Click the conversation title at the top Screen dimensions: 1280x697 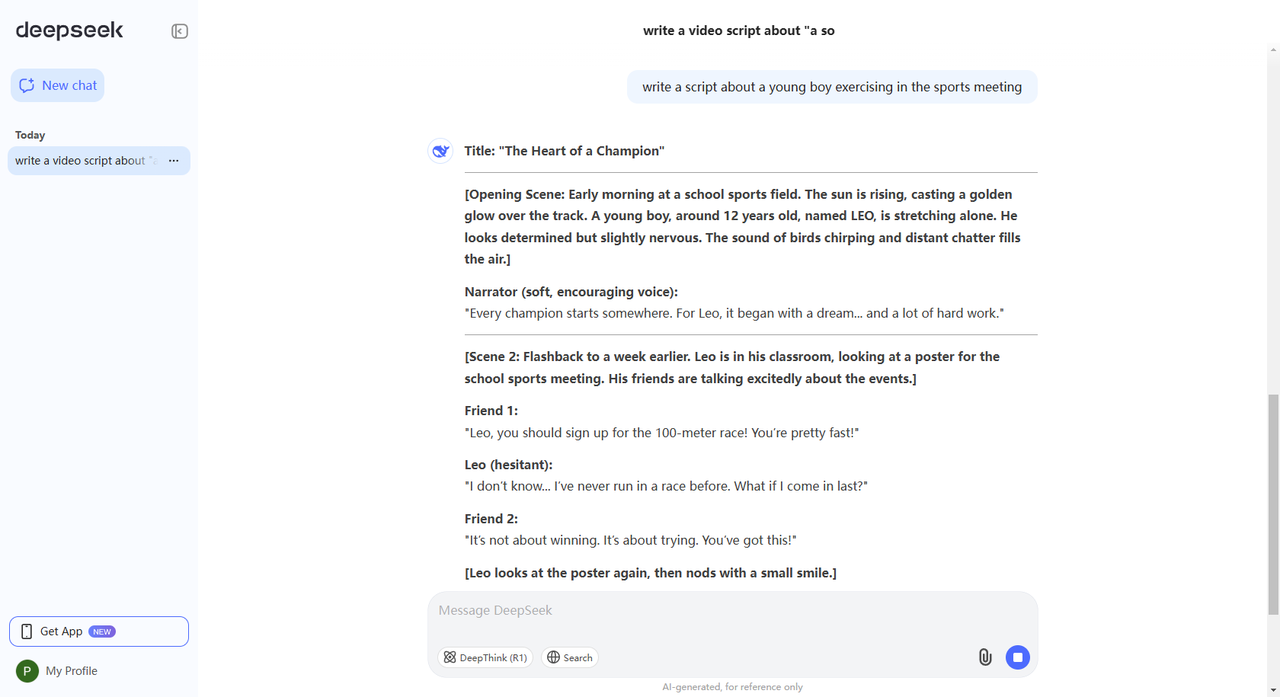coord(739,31)
